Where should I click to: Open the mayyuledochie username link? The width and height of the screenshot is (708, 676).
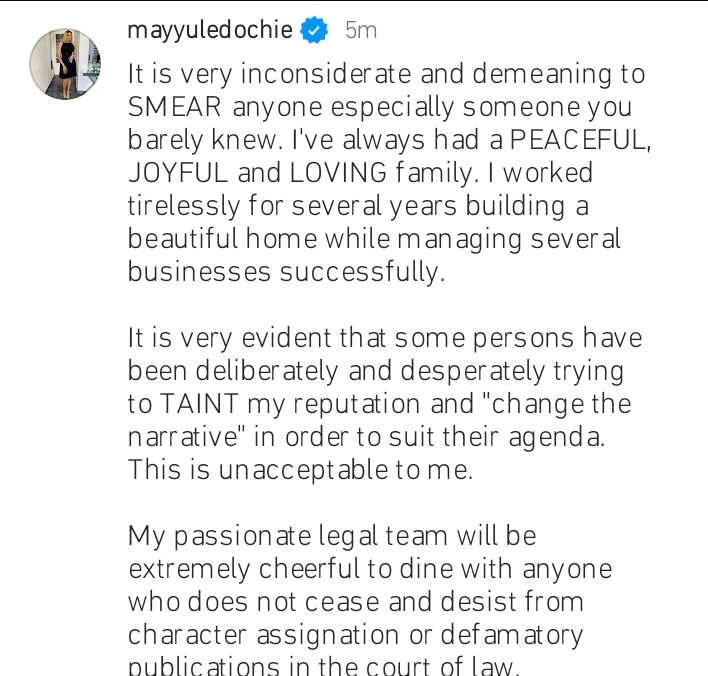210,31
